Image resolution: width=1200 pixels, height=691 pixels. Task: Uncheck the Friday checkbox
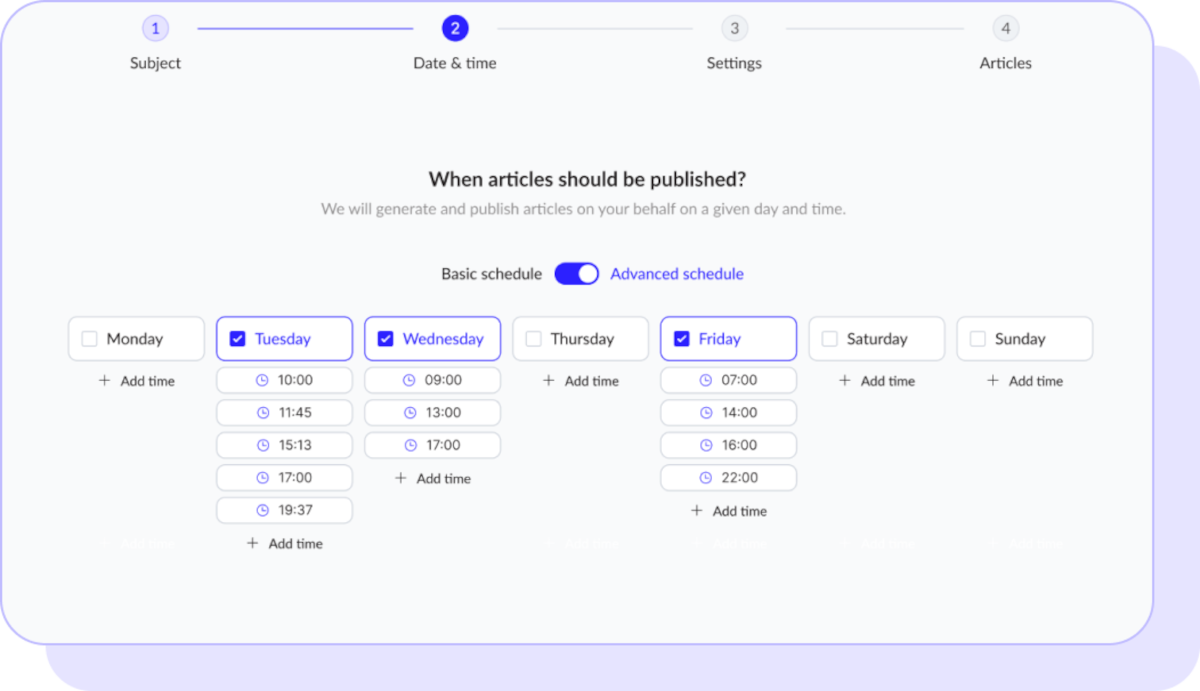click(x=681, y=339)
